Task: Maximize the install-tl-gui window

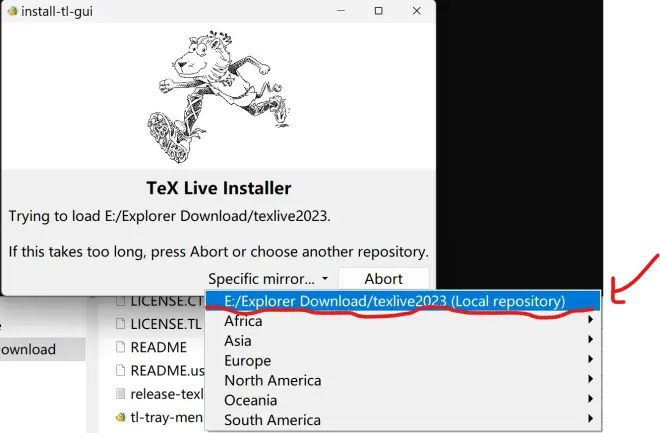Action: point(378,11)
